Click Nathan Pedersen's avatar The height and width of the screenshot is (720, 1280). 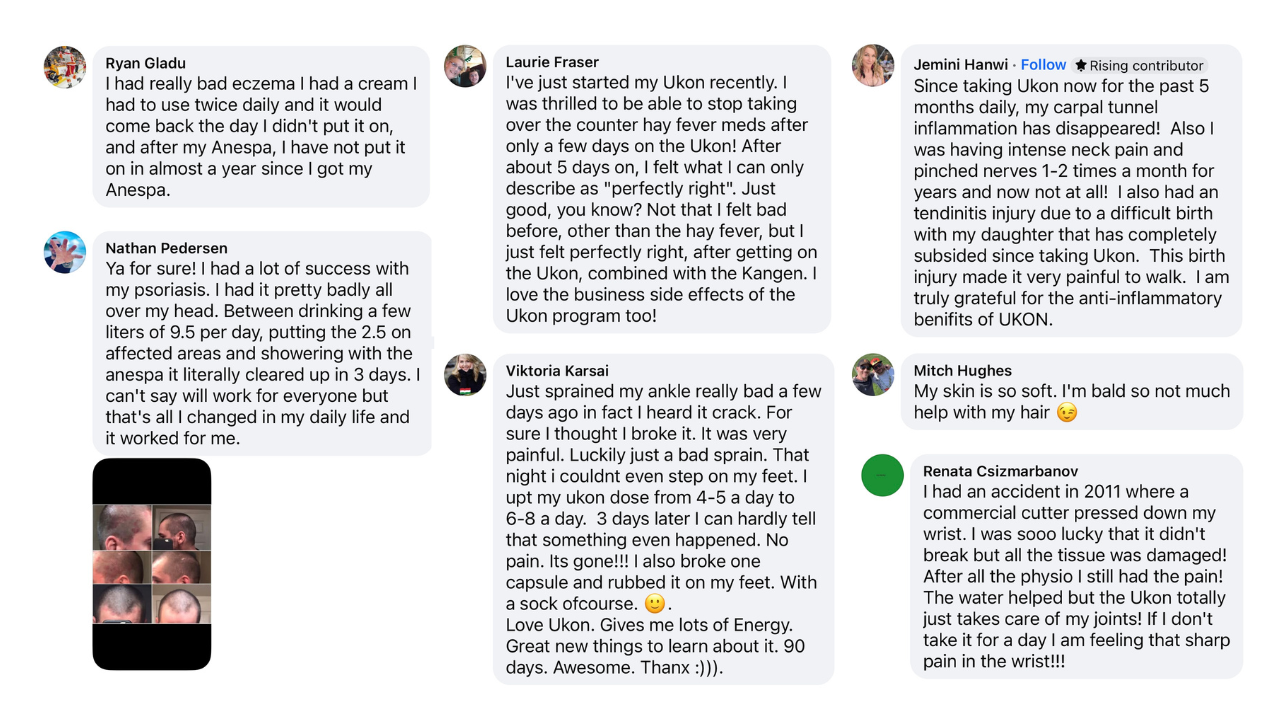point(65,252)
